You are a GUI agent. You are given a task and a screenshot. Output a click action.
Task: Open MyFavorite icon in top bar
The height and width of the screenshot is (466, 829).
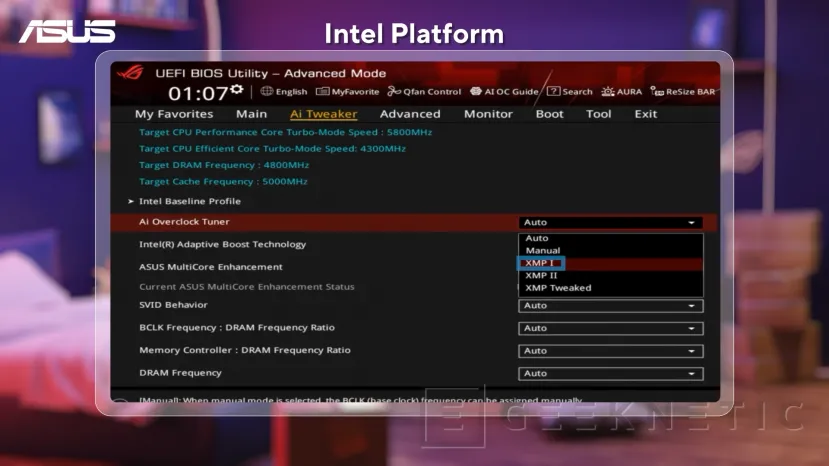click(x=322, y=92)
